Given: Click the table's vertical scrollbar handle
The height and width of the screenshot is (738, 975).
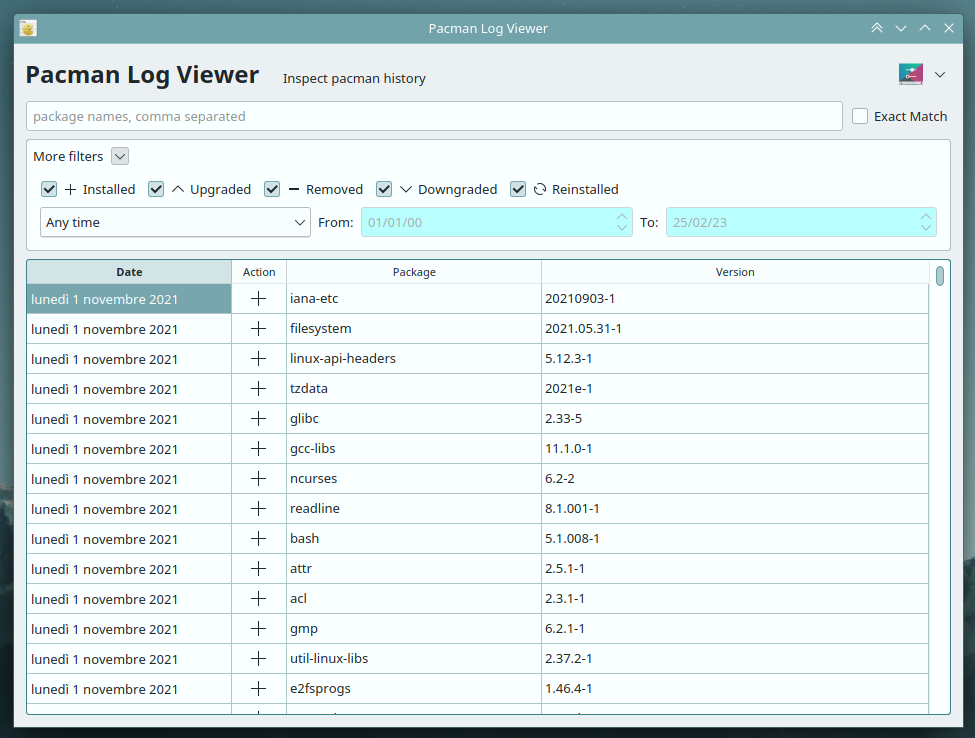Looking at the screenshot, I should click(940, 275).
